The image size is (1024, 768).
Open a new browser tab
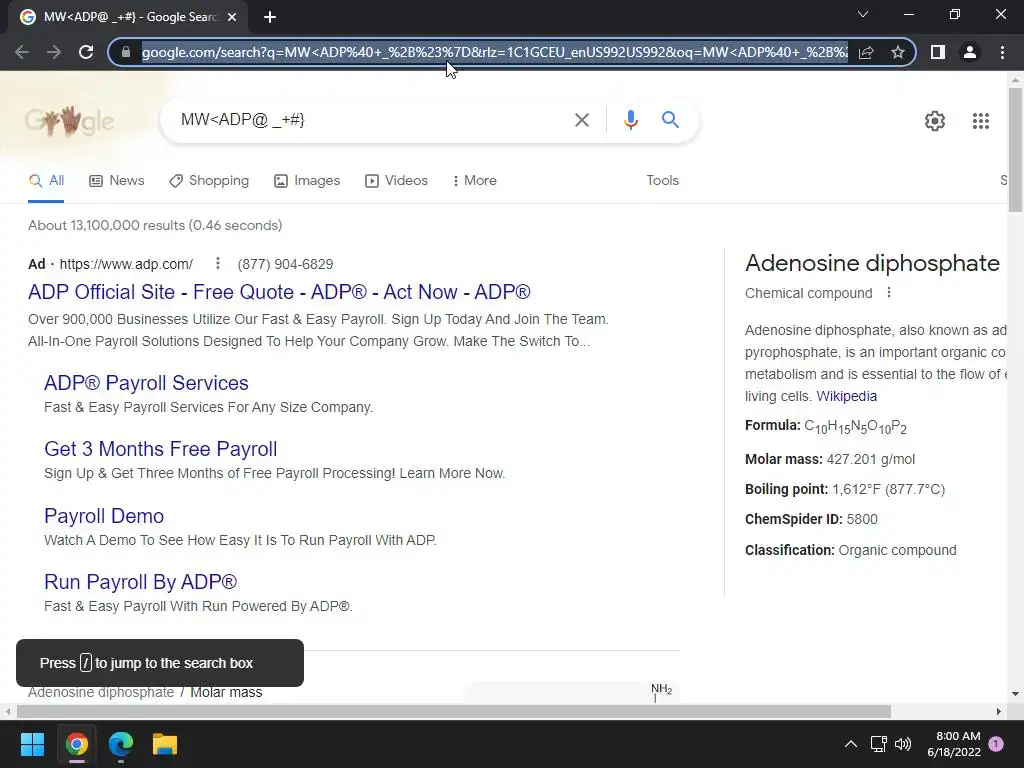(x=270, y=17)
